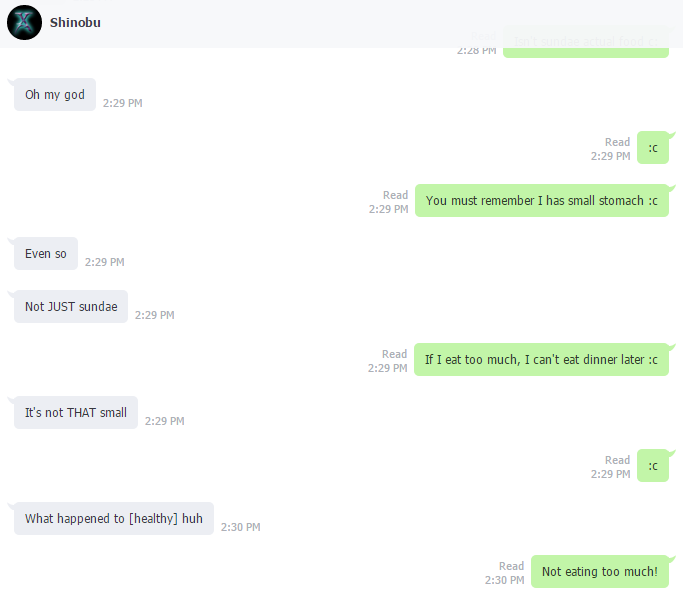Select "What happened to [healthy] huh" message
The image size is (683, 592).
click(114, 518)
